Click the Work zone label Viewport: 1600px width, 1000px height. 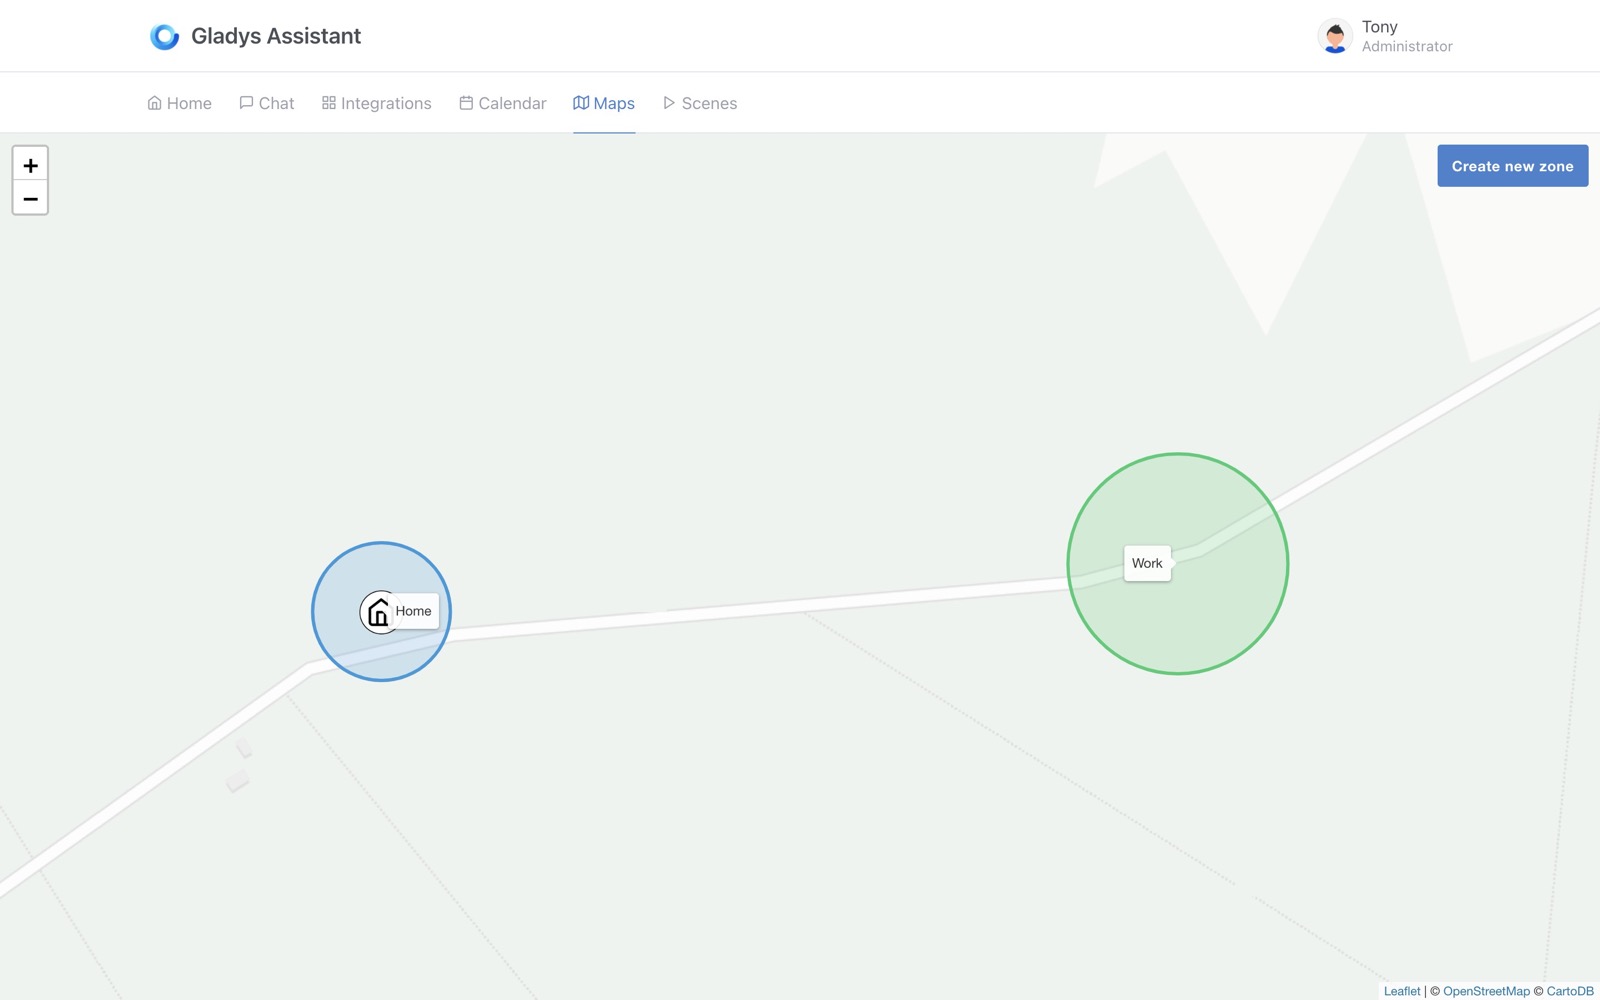point(1147,564)
